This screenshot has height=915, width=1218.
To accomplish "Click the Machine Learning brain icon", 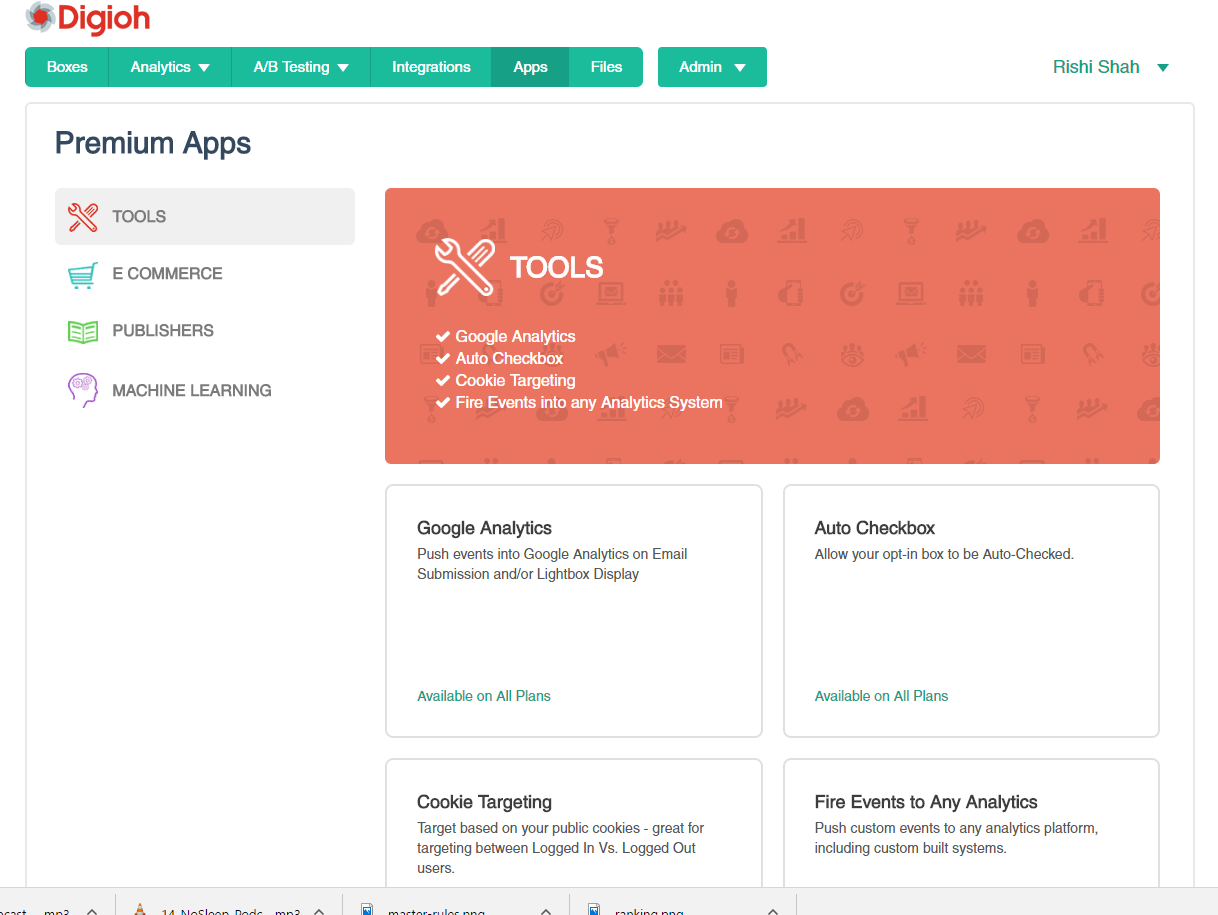I will pyautogui.click(x=83, y=390).
